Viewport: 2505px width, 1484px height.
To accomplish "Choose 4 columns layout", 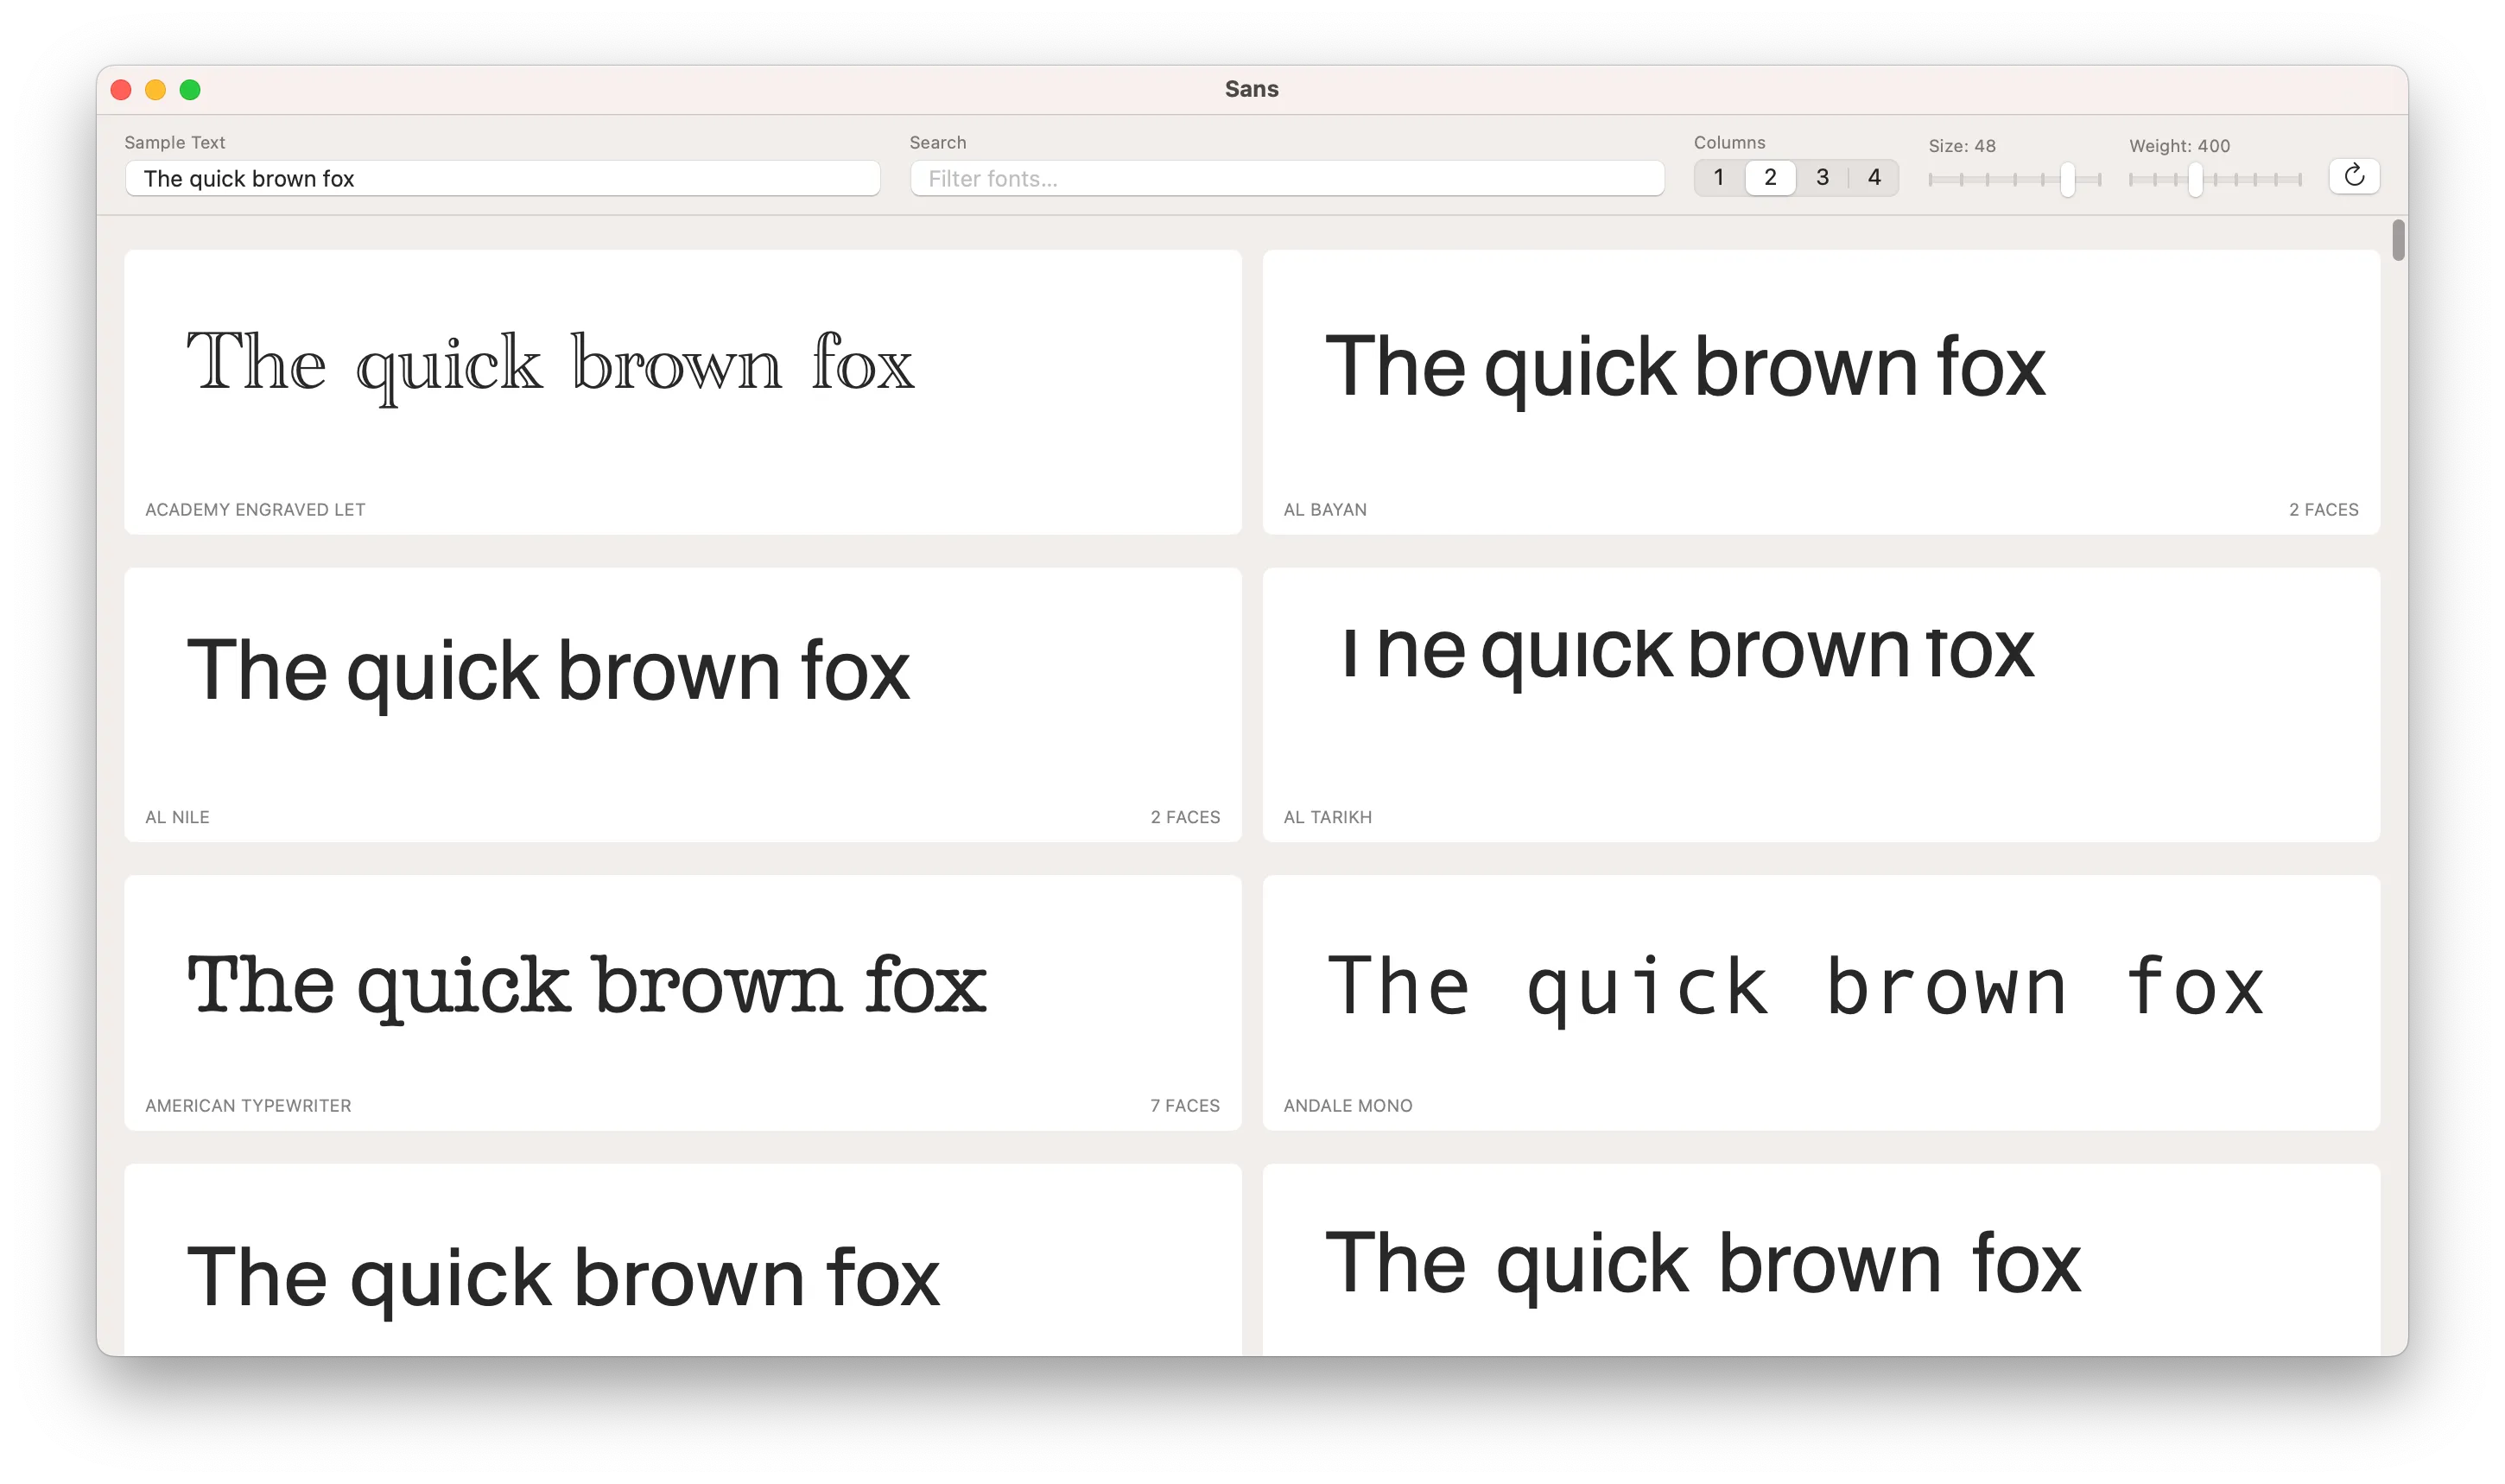I will 1874,178.
